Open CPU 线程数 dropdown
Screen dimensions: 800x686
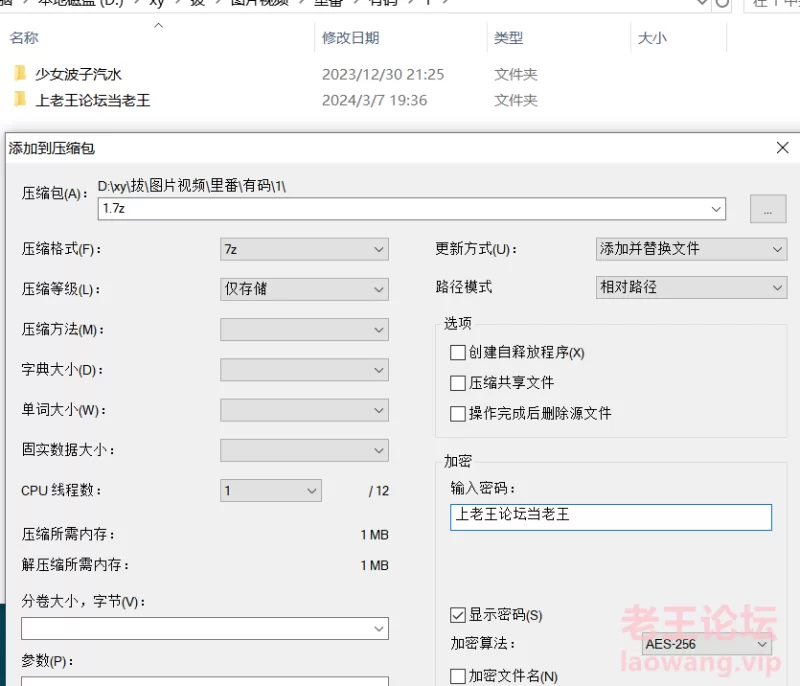(271, 491)
